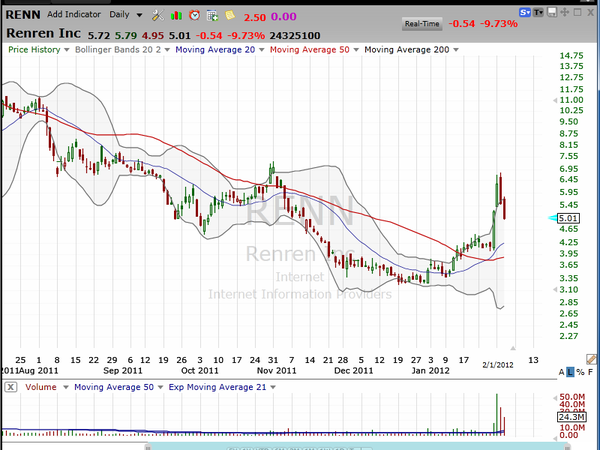The height and width of the screenshot is (450, 600).
Task: Select the Moving Average 200 label
Action: coord(407,50)
